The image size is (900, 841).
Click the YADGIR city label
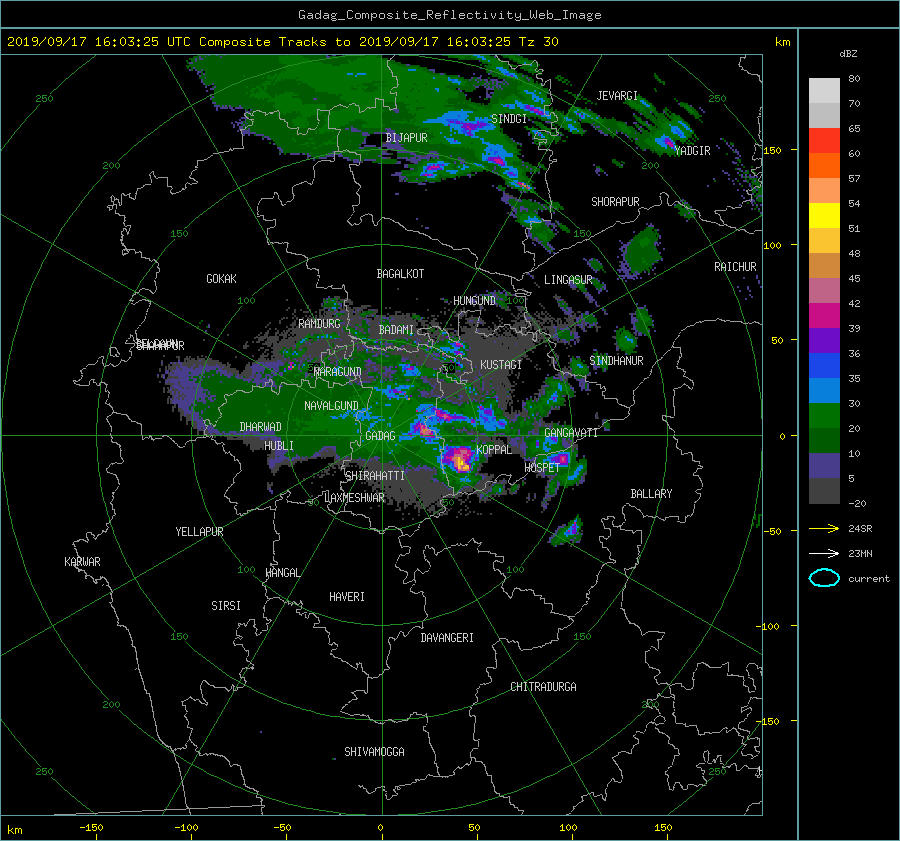coord(693,151)
